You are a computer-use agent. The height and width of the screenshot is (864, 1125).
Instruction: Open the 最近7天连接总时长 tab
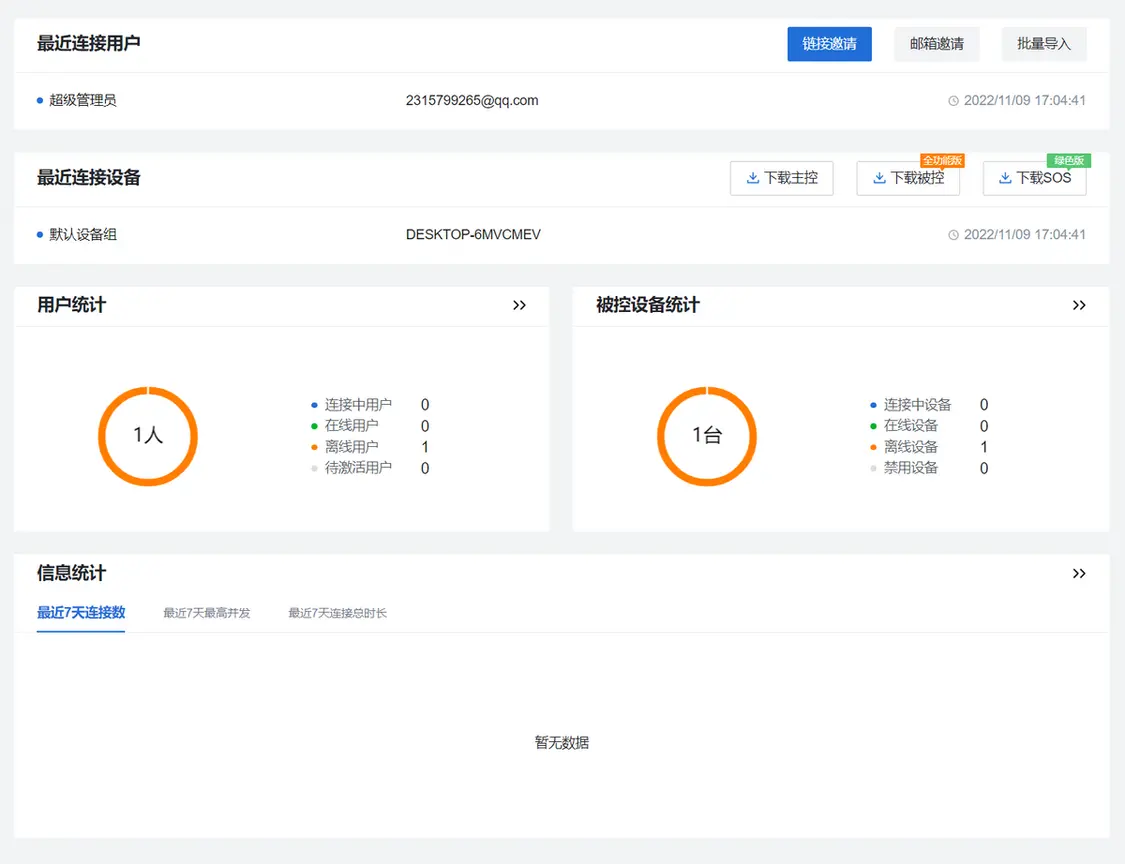coord(337,613)
